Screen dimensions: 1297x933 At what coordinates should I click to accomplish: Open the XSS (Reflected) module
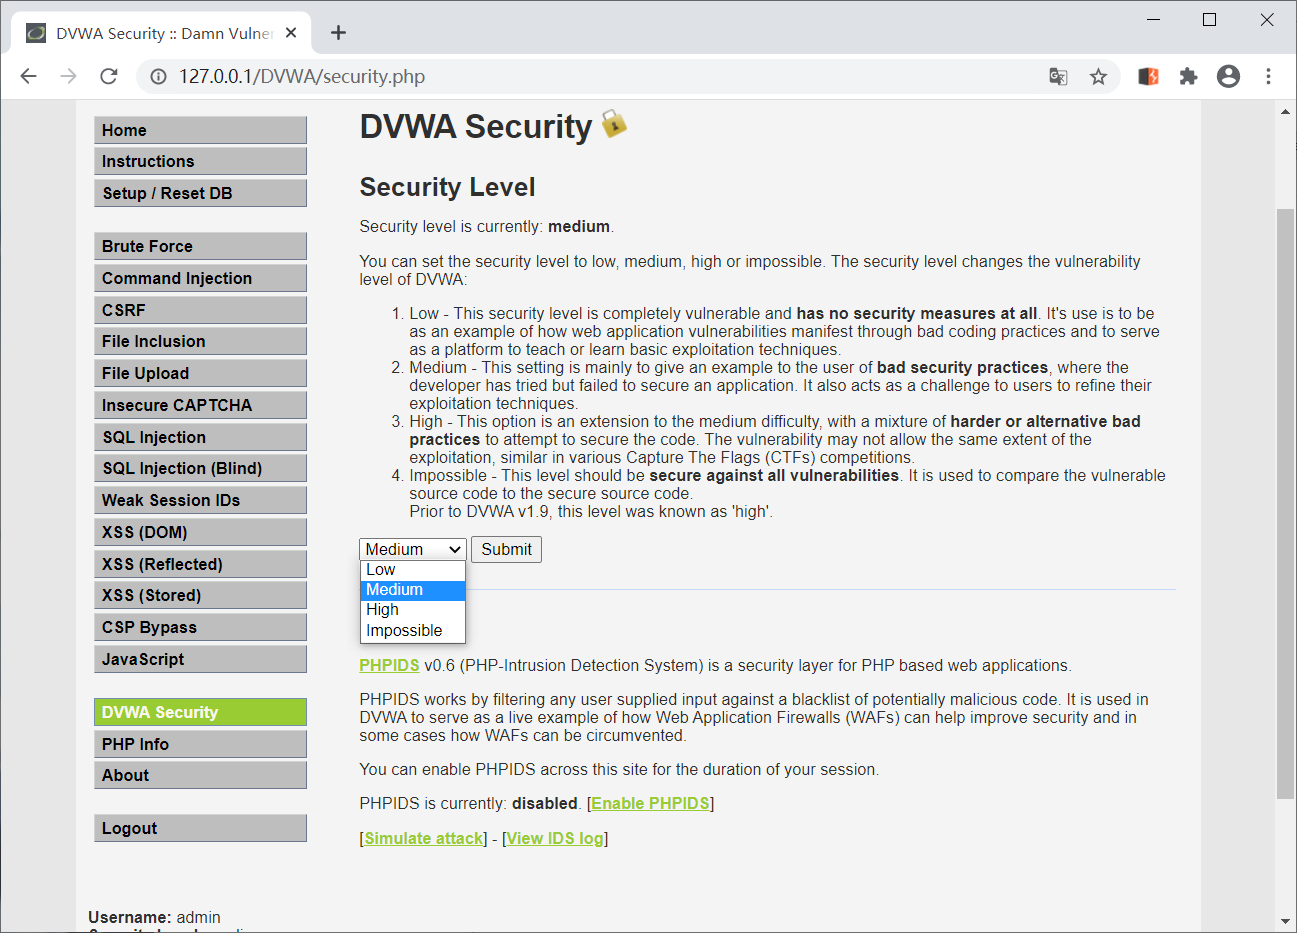(200, 564)
